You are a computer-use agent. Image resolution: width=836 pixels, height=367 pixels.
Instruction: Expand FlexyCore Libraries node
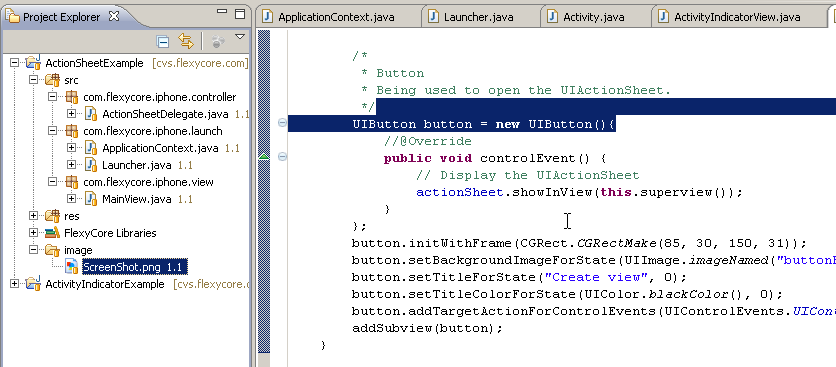coord(34,233)
